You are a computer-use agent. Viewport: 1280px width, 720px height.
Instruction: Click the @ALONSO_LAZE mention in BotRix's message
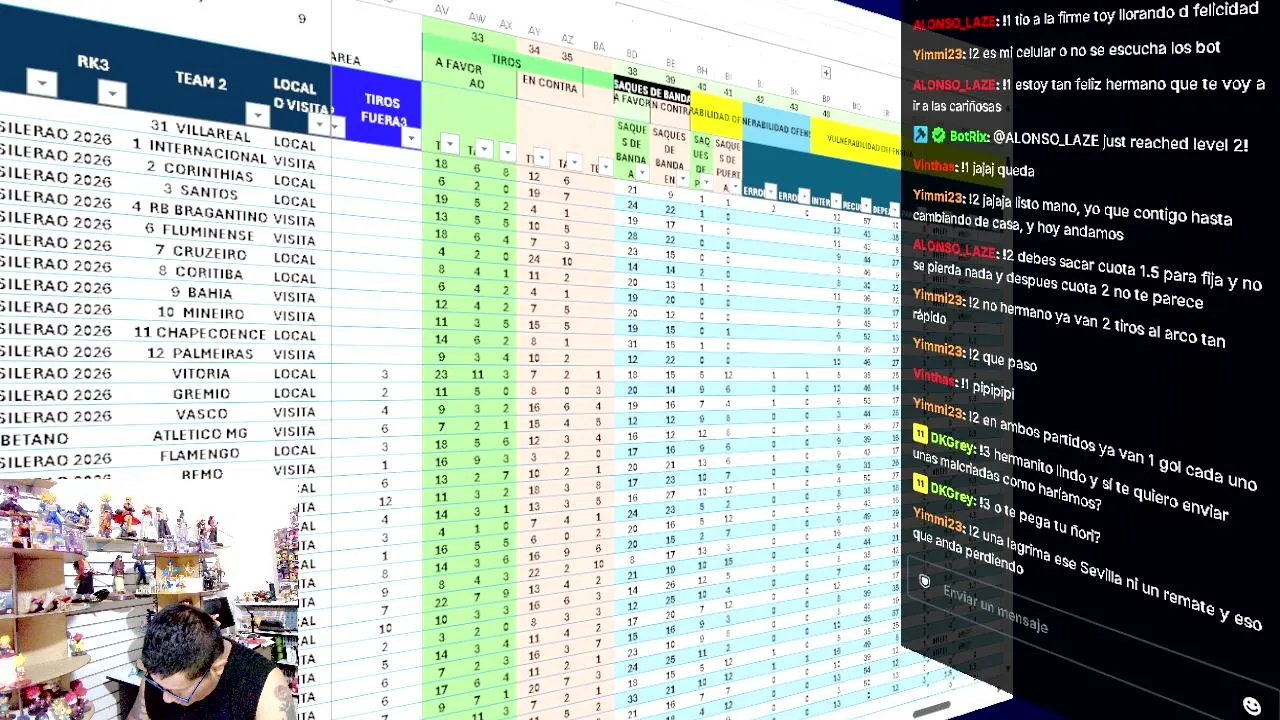point(1046,140)
